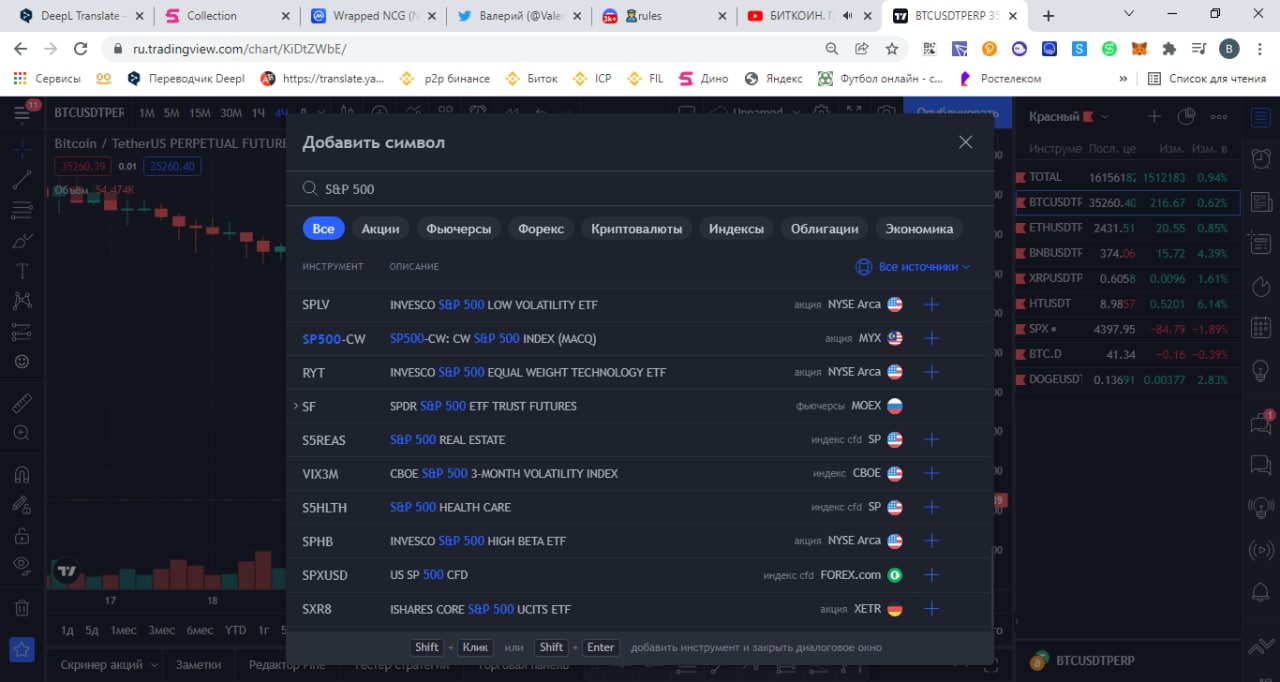Toggle the lock all drawings icon
1280x682 pixels.
22,535
